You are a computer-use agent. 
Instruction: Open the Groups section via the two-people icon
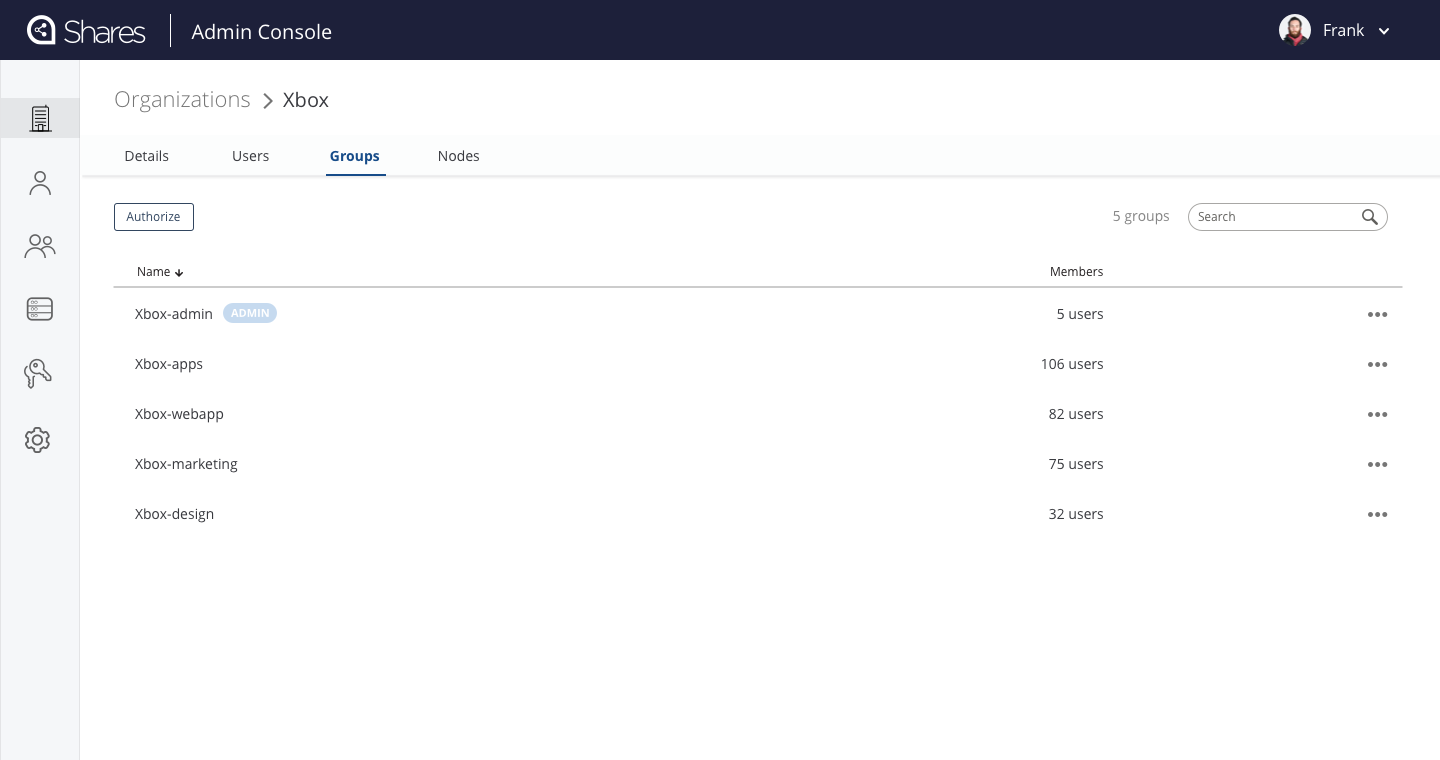40,246
